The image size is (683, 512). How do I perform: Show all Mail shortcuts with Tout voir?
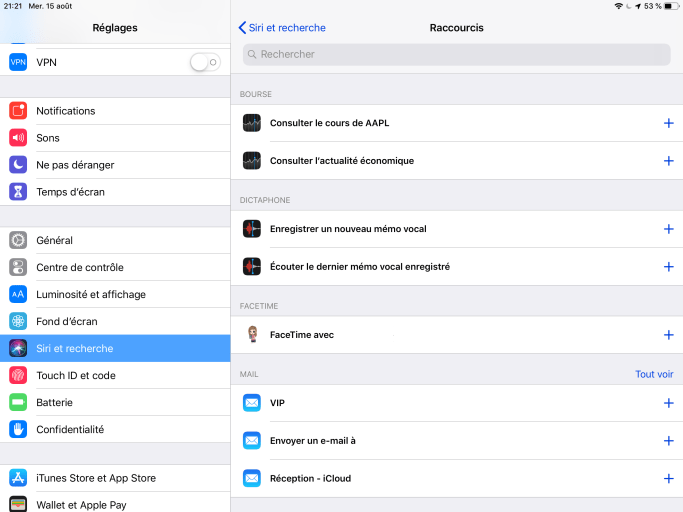tap(653, 374)
